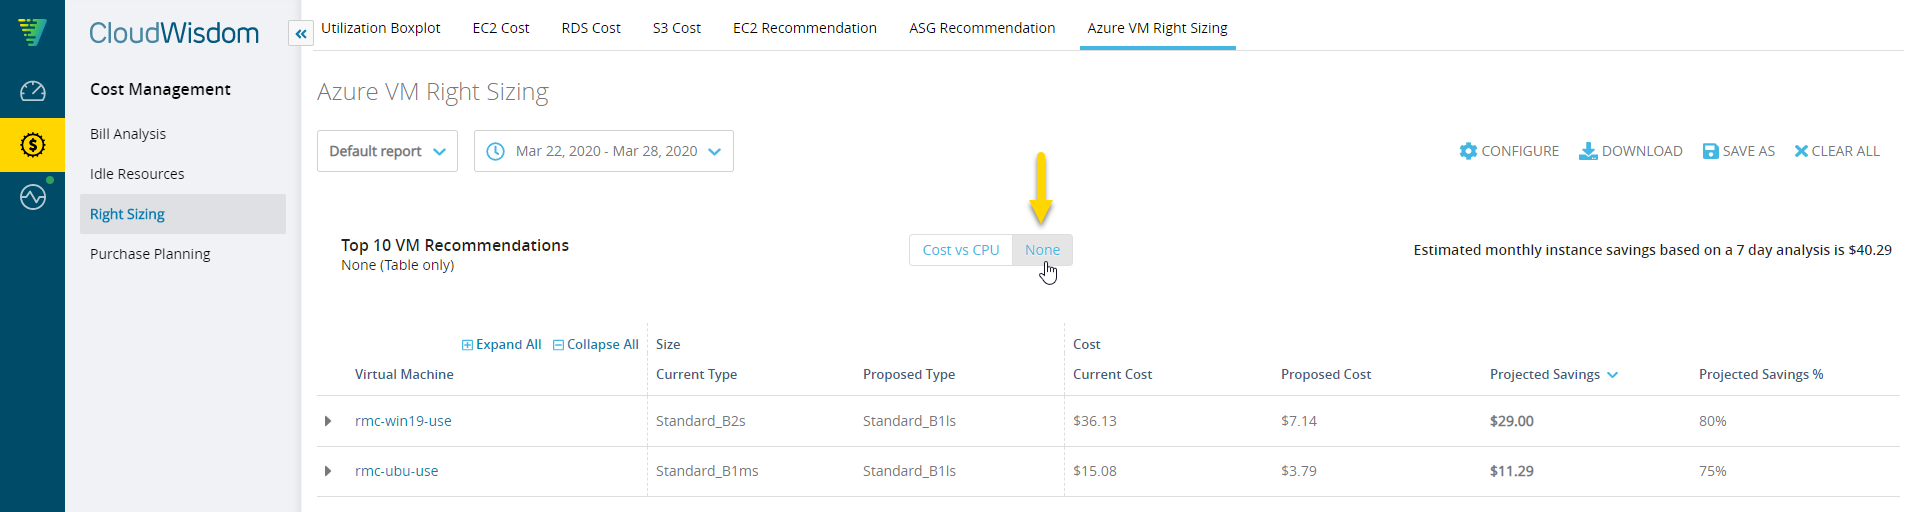Open the Default report dropdown
The height and width of the screenshot is (512, 1920).
tap(387, 151)
